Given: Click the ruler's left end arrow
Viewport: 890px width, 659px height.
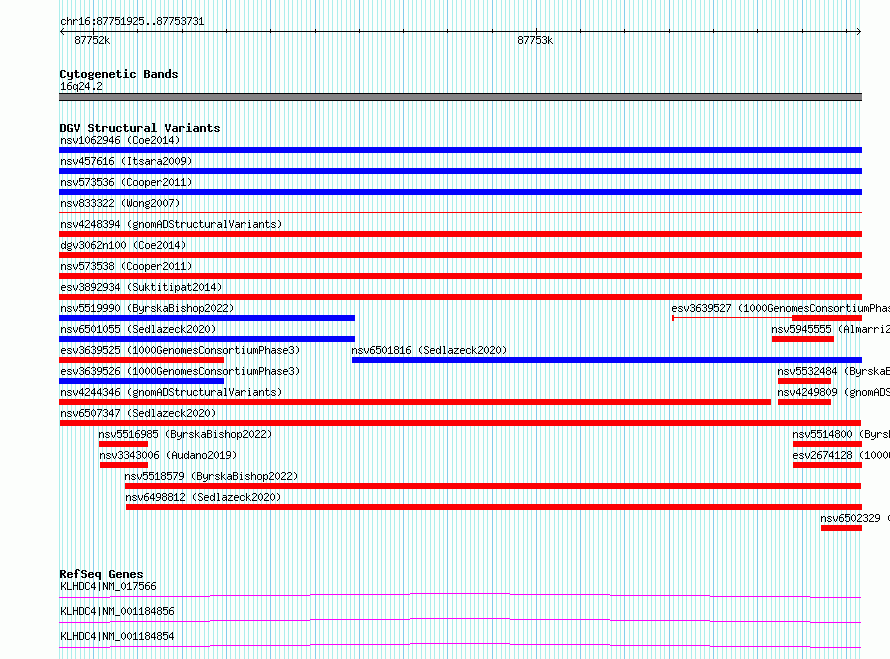Looking at the screenshot, I should 62,31.
